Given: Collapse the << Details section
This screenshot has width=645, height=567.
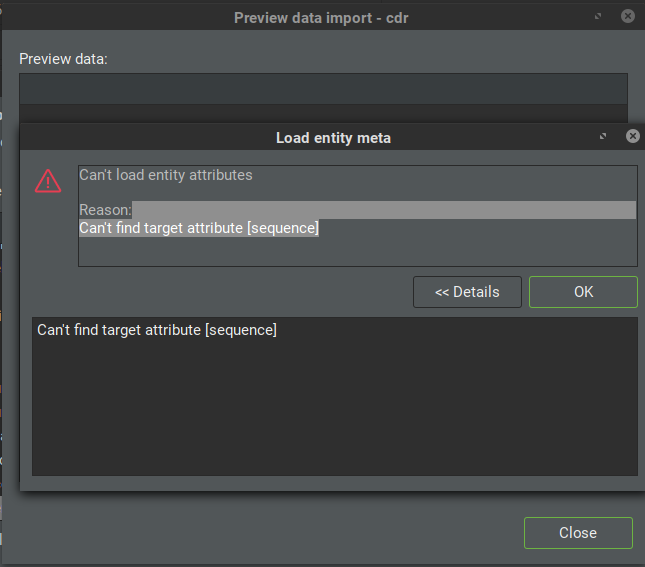Looking at the screenshot, I should point(467,292).
